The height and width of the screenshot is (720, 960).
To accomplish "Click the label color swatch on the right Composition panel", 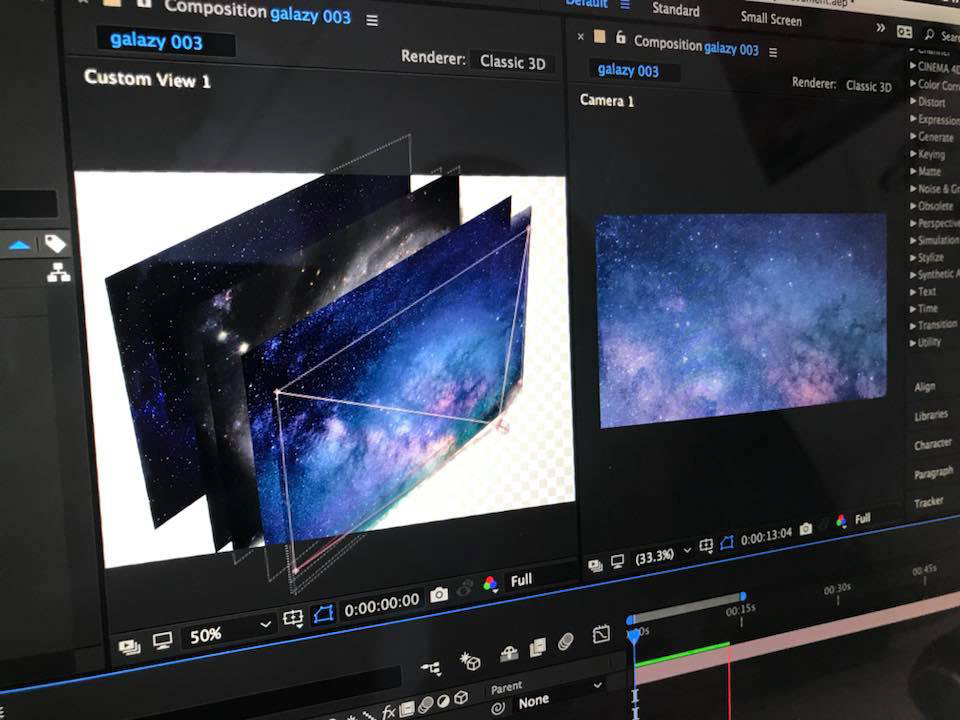I will pyautogui.click(x=600, y=37).
